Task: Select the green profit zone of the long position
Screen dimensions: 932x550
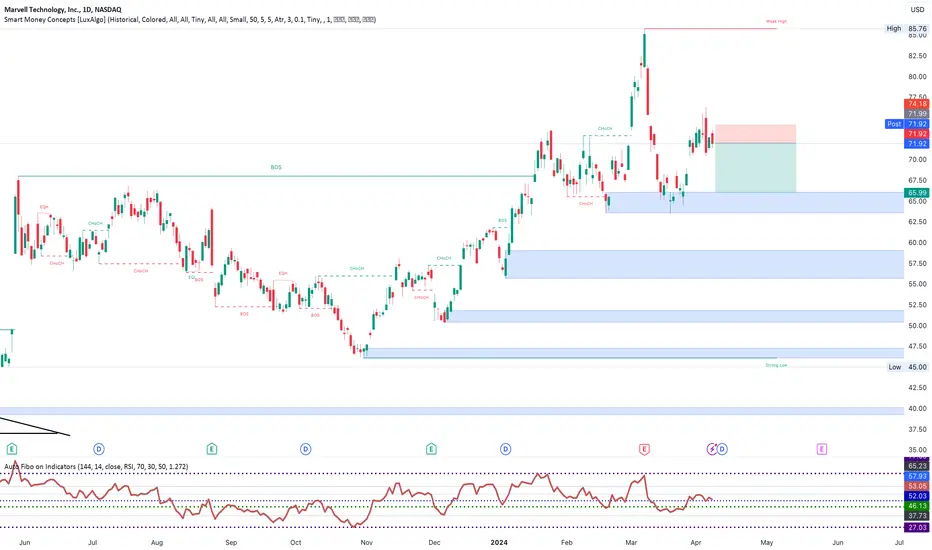Action: (755, 168)
